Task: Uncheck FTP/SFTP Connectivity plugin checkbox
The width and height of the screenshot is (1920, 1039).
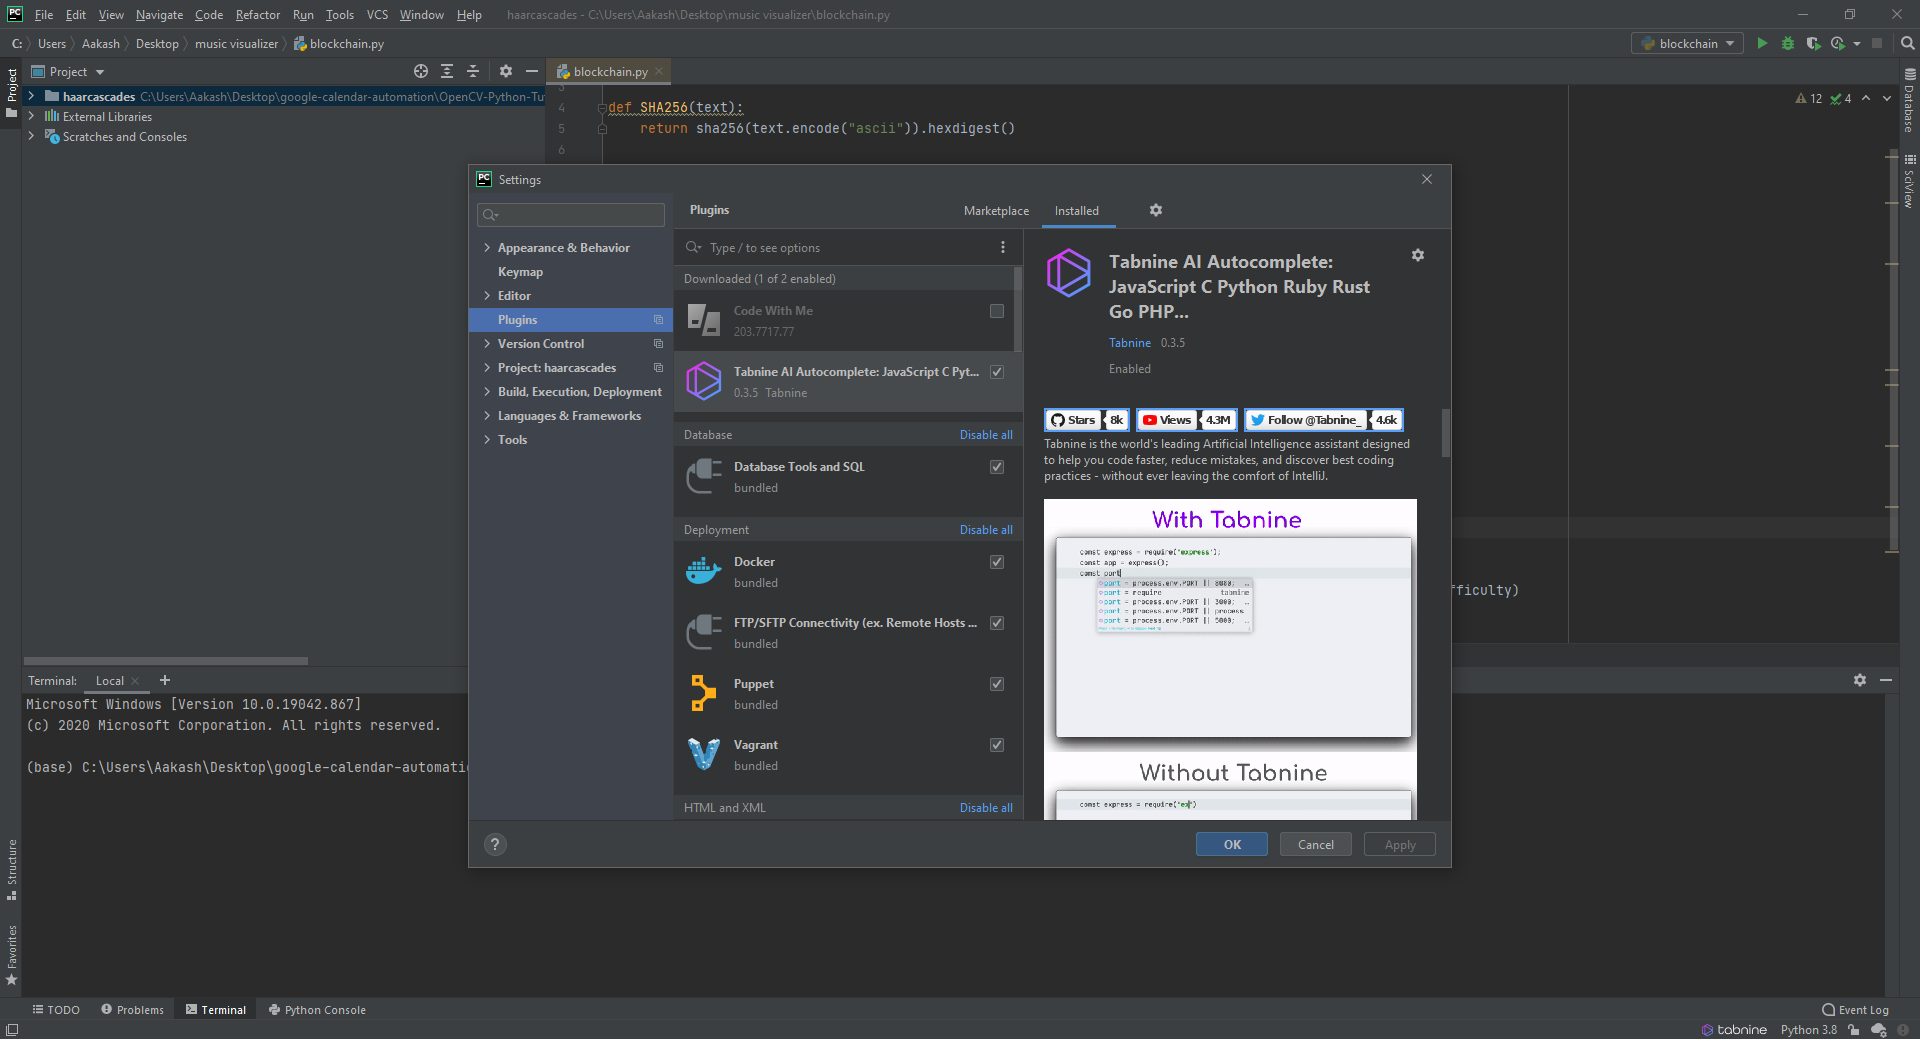Action: click(x=997, y=623)
